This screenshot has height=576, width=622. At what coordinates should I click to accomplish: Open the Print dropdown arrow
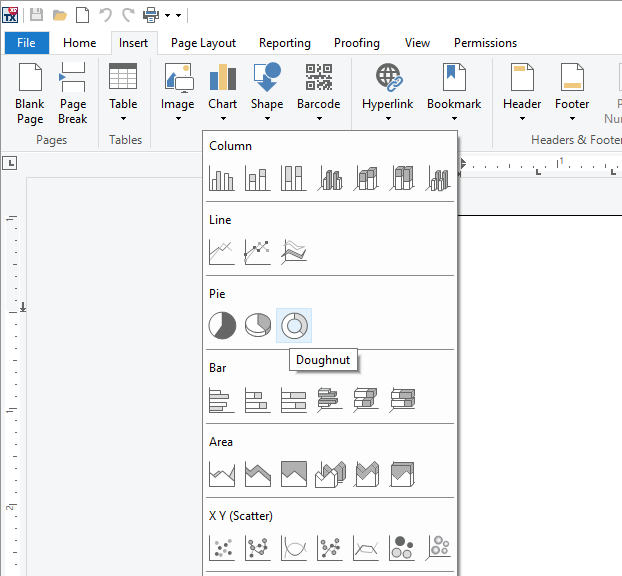coord(167,15)
